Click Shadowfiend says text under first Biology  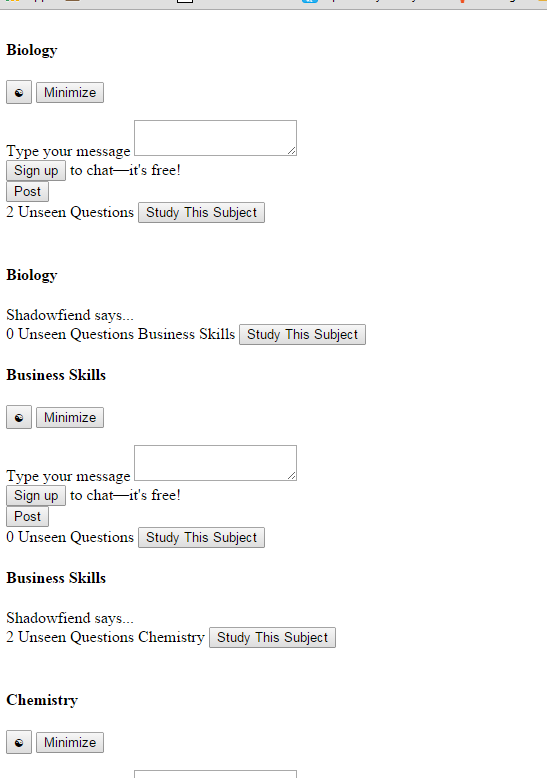[x=70, y=315]
